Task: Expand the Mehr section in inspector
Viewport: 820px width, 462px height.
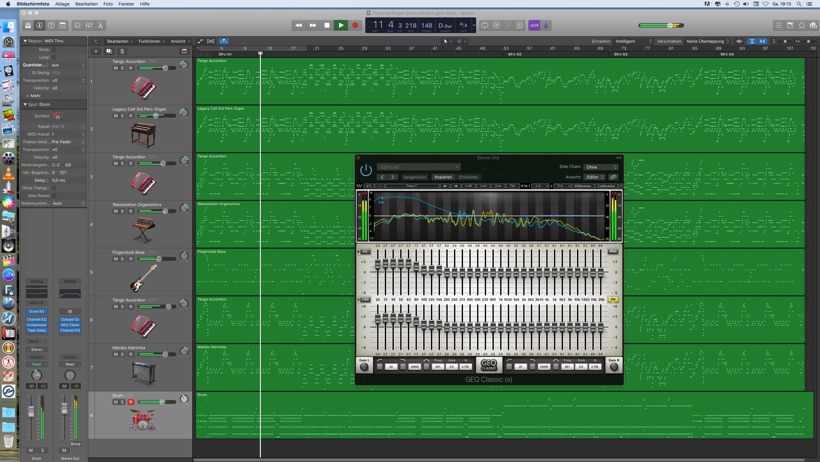Action: click(27, 96)
